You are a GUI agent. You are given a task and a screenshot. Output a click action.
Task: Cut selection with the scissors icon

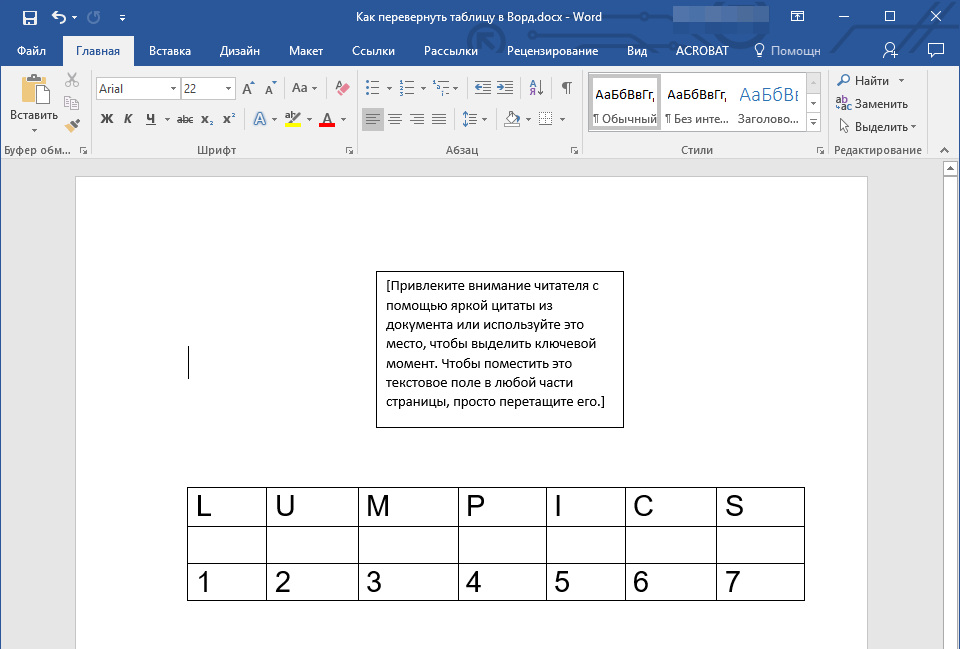click(x=72, y=81)
